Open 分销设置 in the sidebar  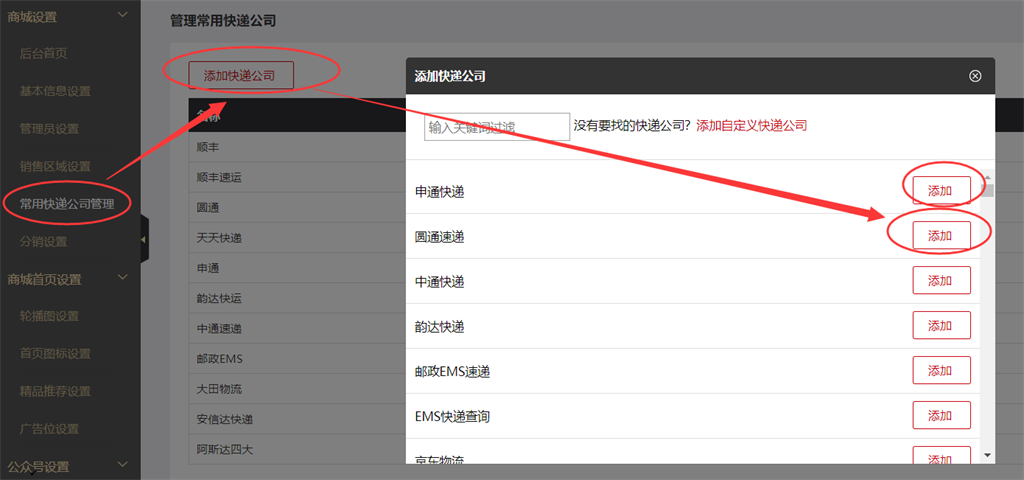43,242
